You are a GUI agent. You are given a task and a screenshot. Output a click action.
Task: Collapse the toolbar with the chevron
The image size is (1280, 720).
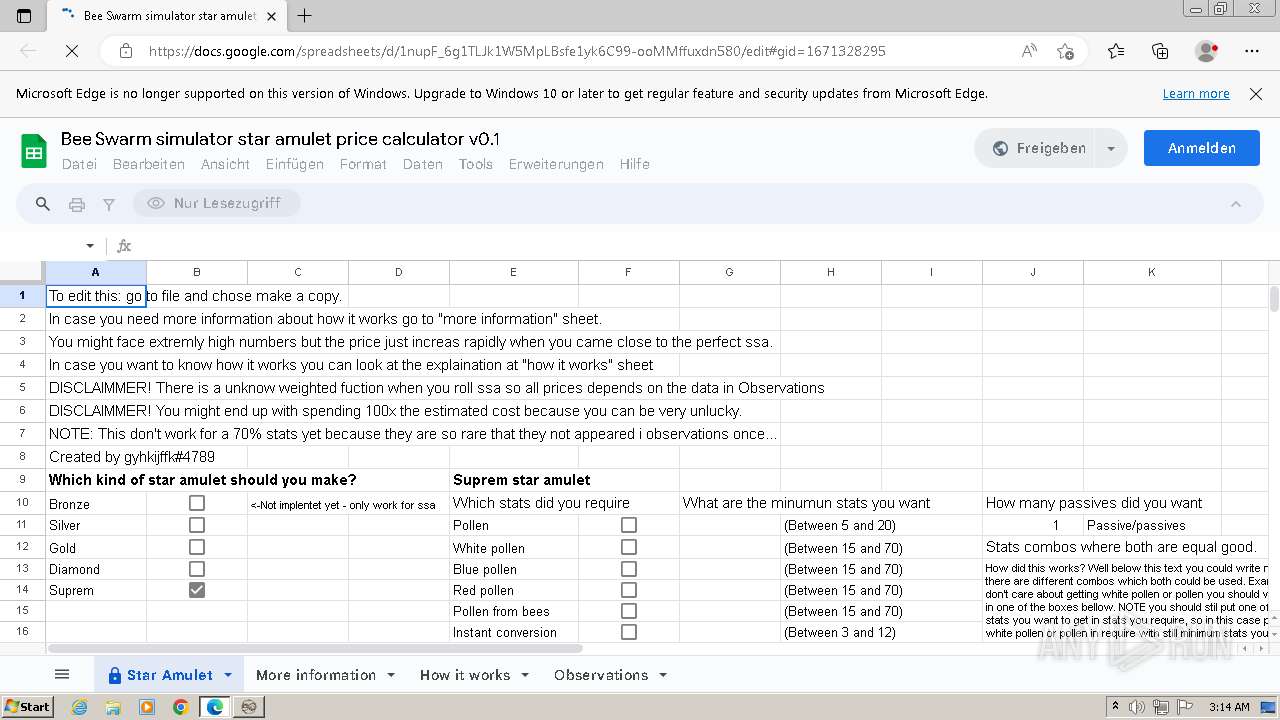click(x=1236, y=204)
